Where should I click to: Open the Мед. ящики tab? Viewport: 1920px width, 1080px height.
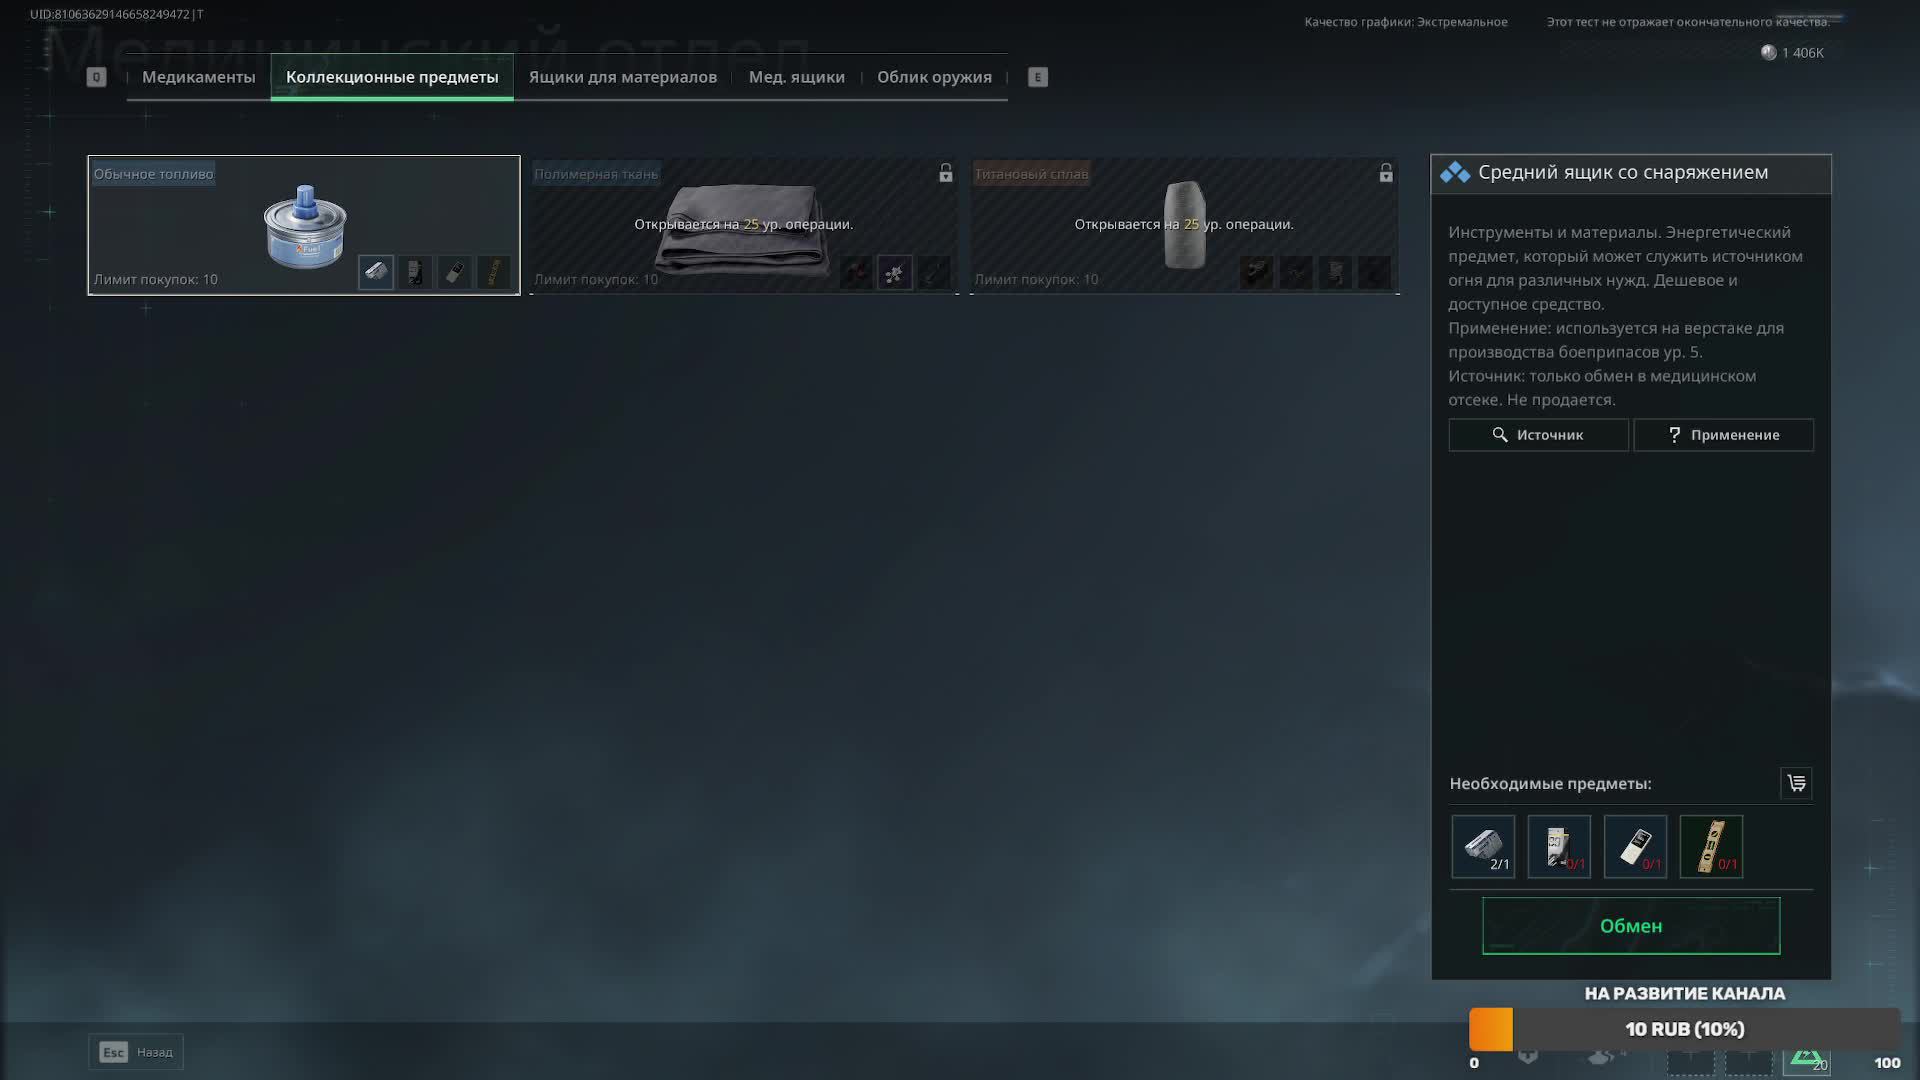pyautogui.click(x=796, y=77)
